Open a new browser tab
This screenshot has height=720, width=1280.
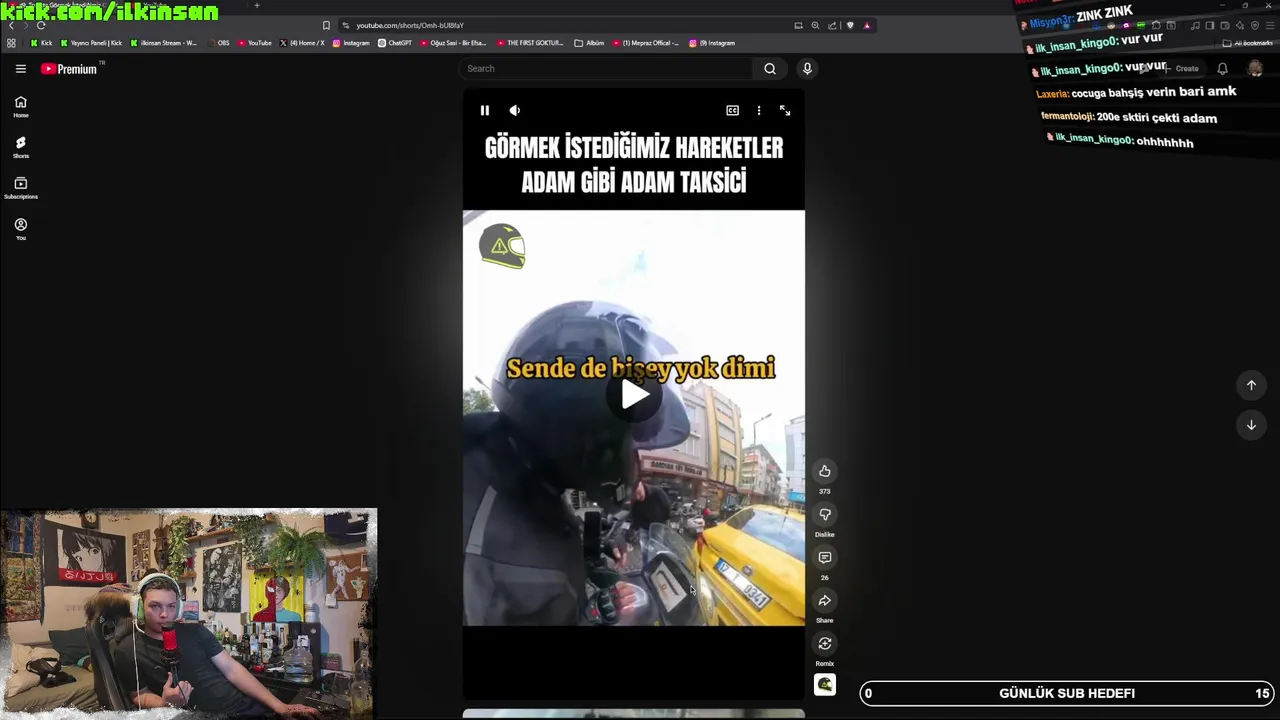(x=257, y=5)
